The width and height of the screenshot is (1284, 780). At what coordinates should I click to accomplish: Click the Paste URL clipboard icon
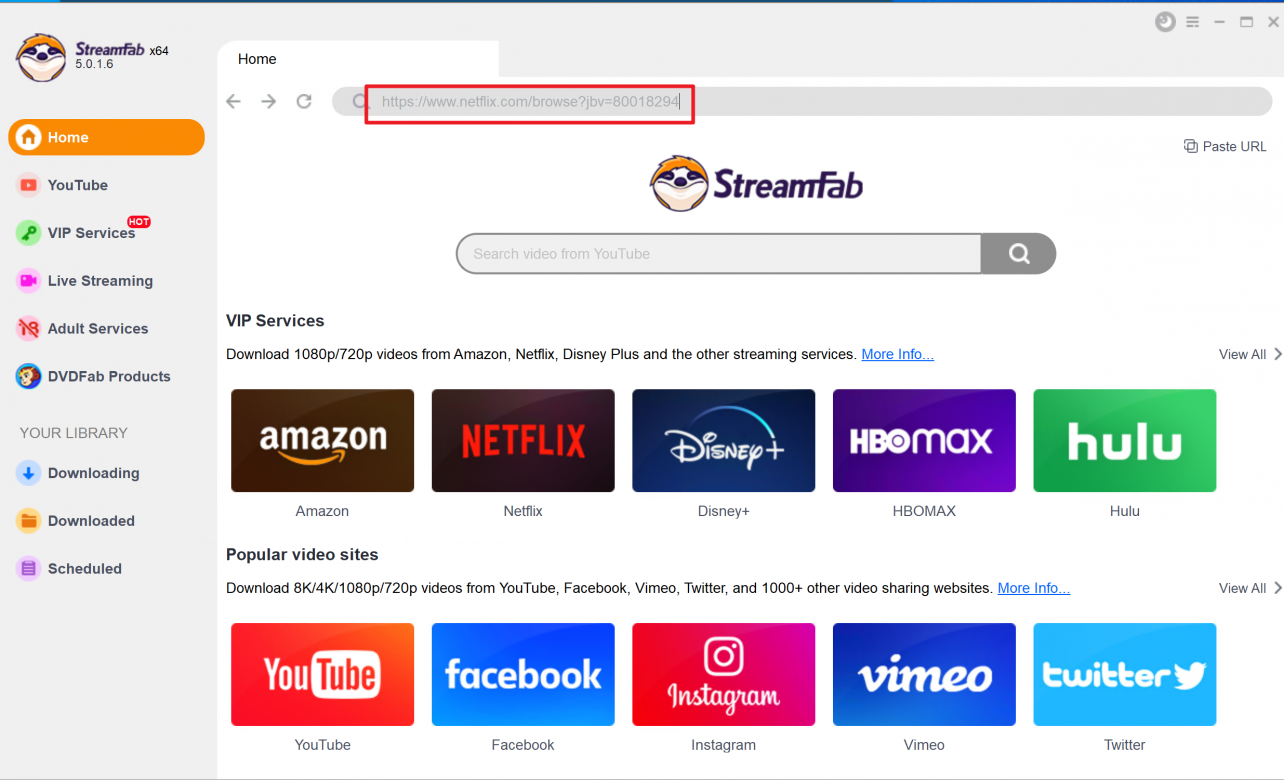click(1190, 146)
